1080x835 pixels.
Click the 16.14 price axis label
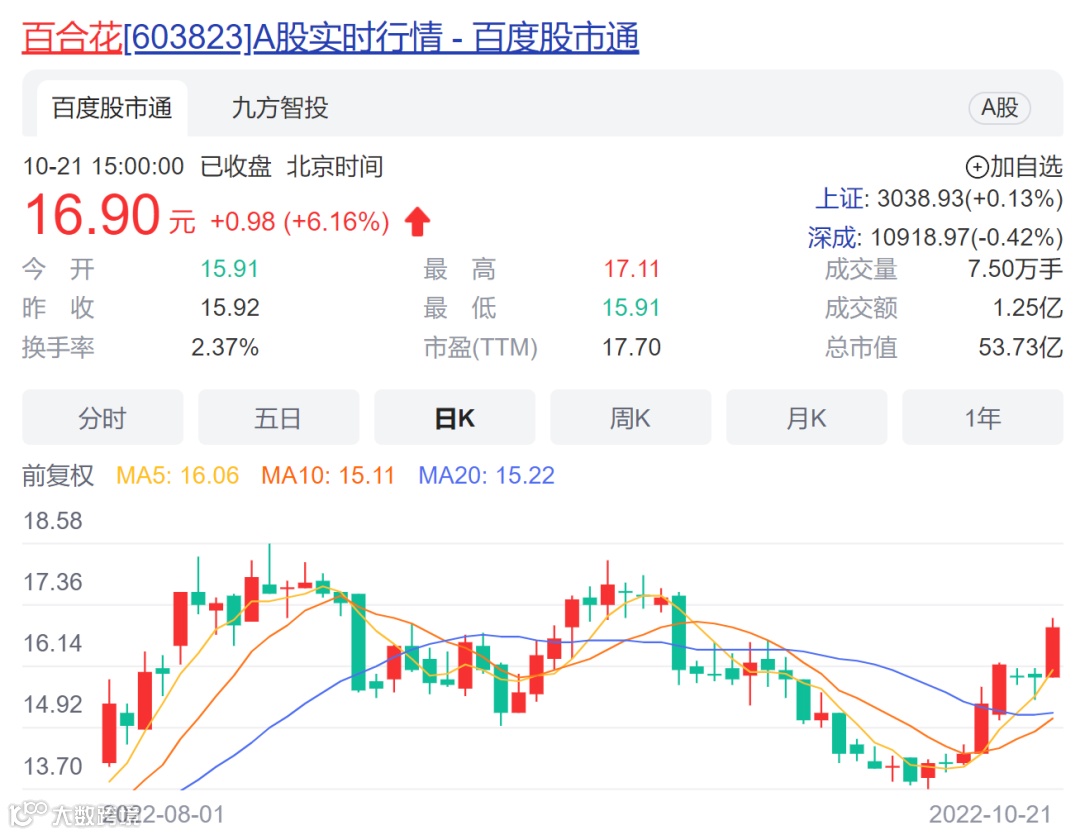click(x=53, y=643)
